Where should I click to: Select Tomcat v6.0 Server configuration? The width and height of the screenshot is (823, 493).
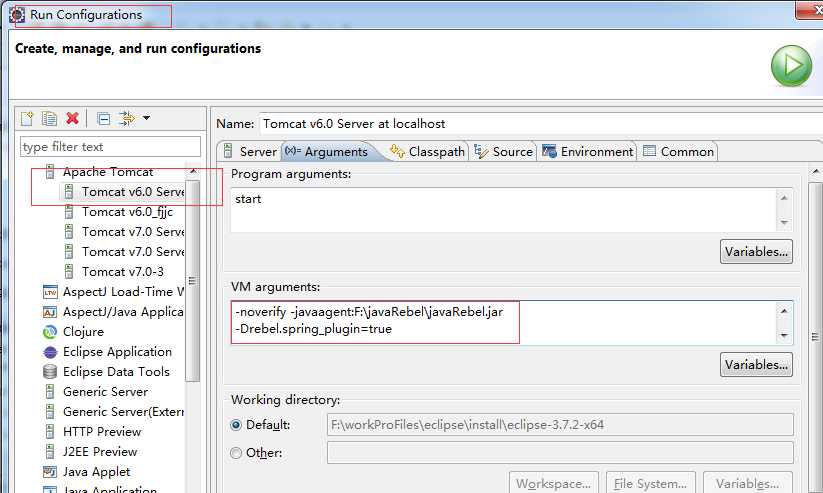click(132, 192)
